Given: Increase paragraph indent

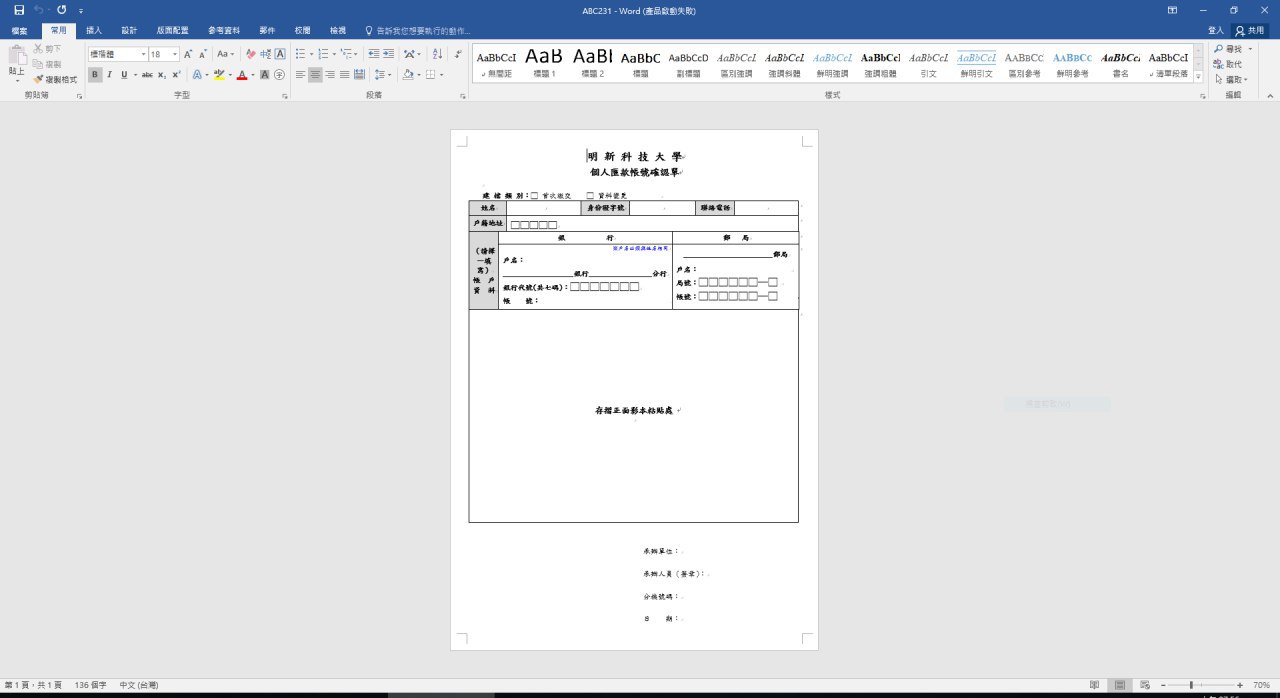Looking at the screenshot, I should click(388, 54).
